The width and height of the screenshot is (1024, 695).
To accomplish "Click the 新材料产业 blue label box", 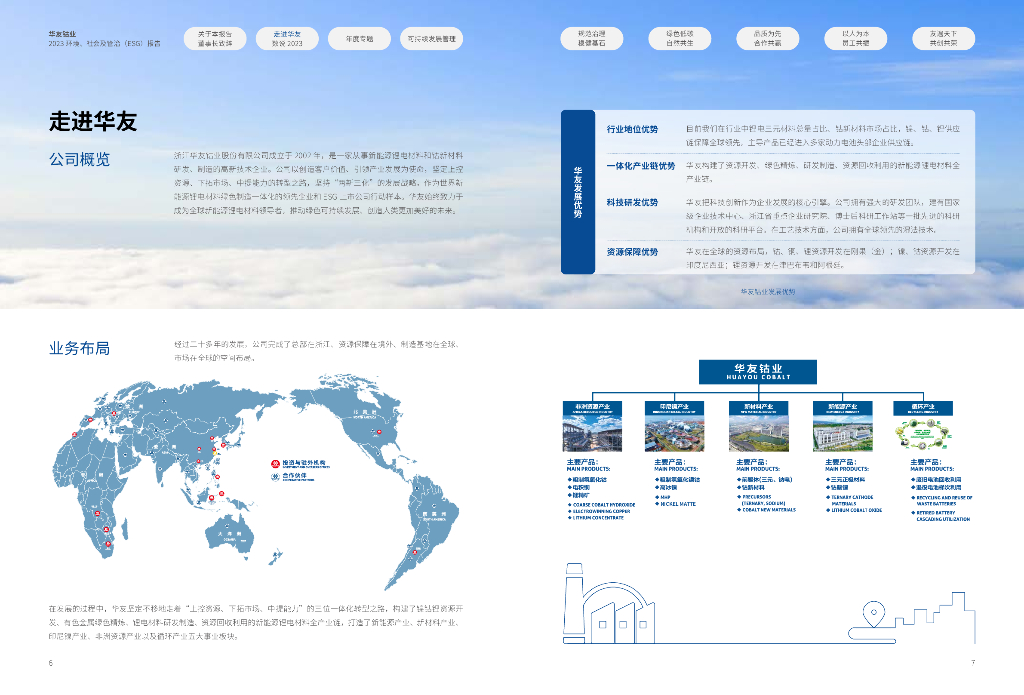I will tap(759, 408).
